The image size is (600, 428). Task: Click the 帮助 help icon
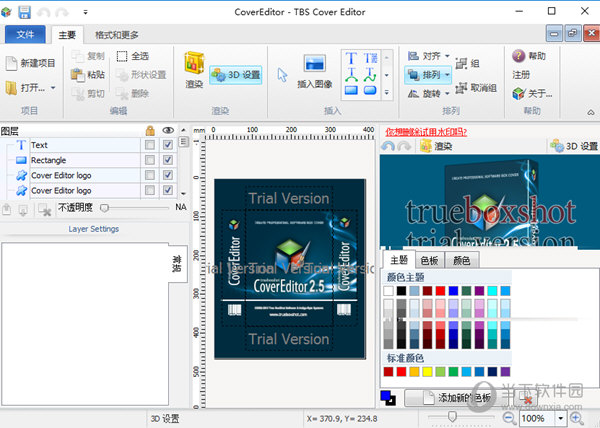pos(518,56)
